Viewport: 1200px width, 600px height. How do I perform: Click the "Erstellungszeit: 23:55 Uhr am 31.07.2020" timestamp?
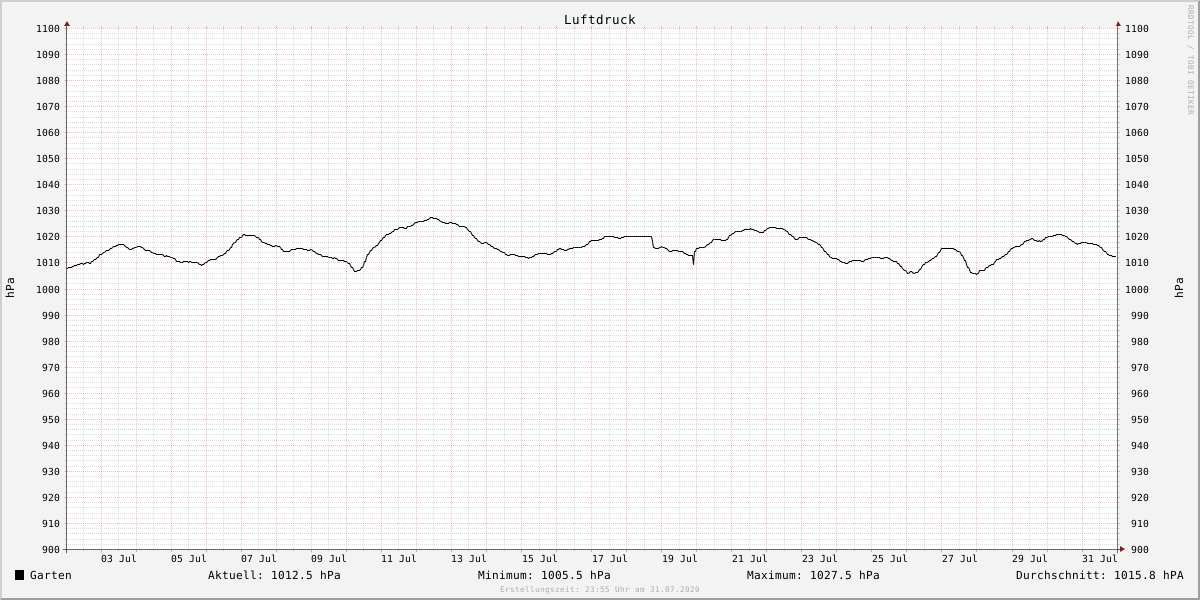tap(600, 590)
